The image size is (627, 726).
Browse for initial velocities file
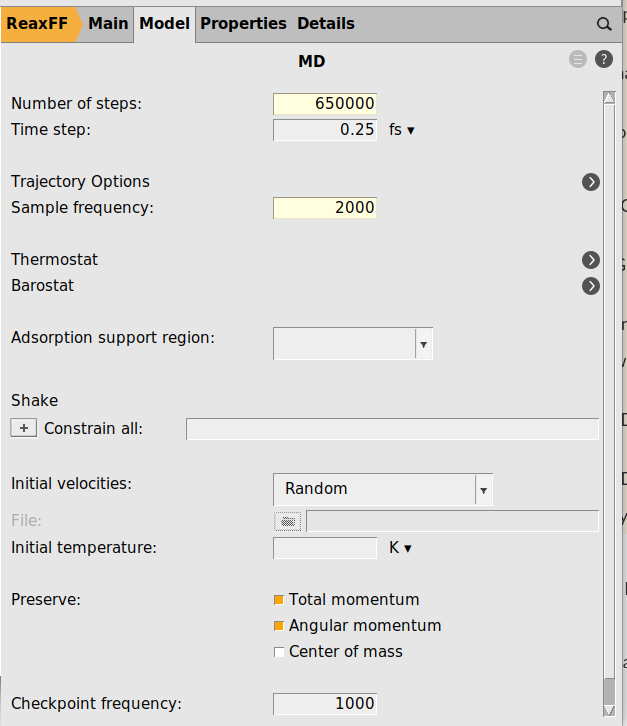click(288, 521)
